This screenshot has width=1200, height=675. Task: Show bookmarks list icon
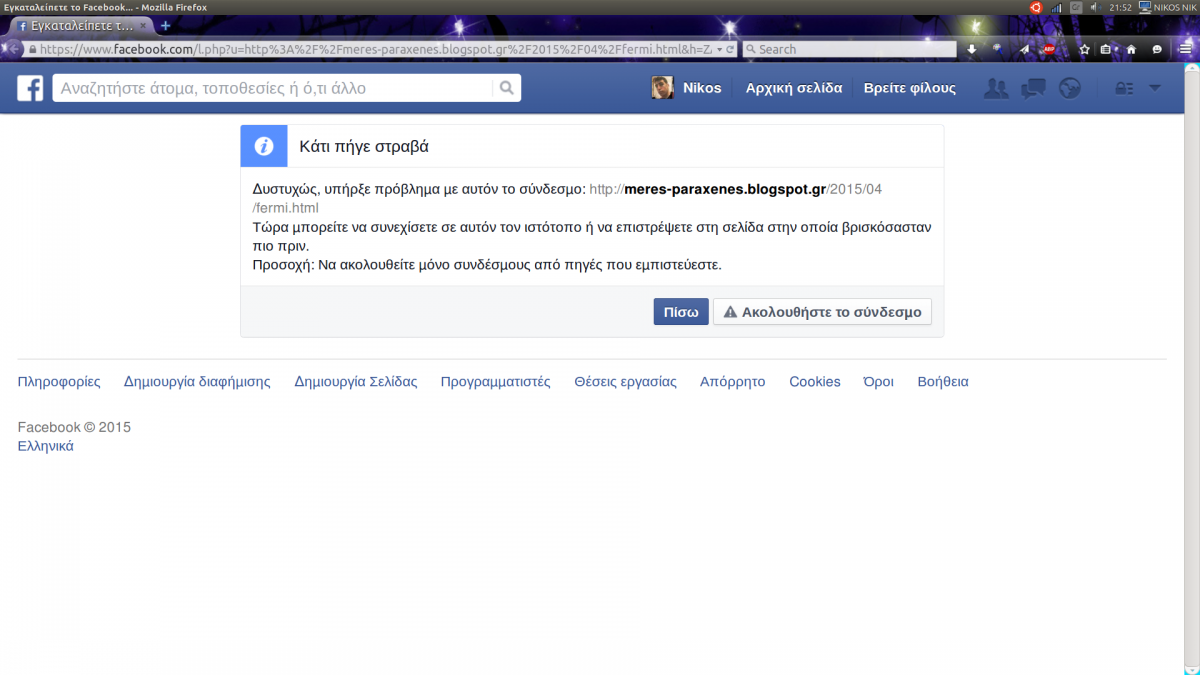(1105, 49)
